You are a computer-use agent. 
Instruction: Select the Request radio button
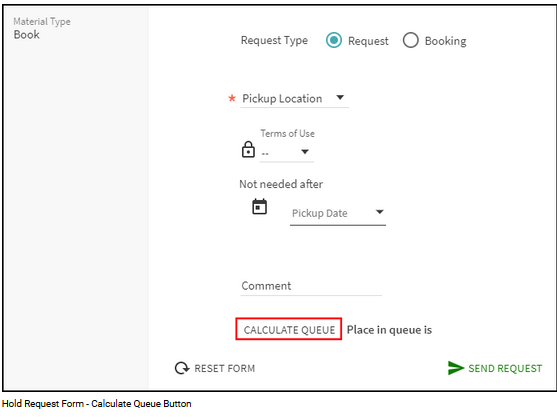(x=334, y=40)
